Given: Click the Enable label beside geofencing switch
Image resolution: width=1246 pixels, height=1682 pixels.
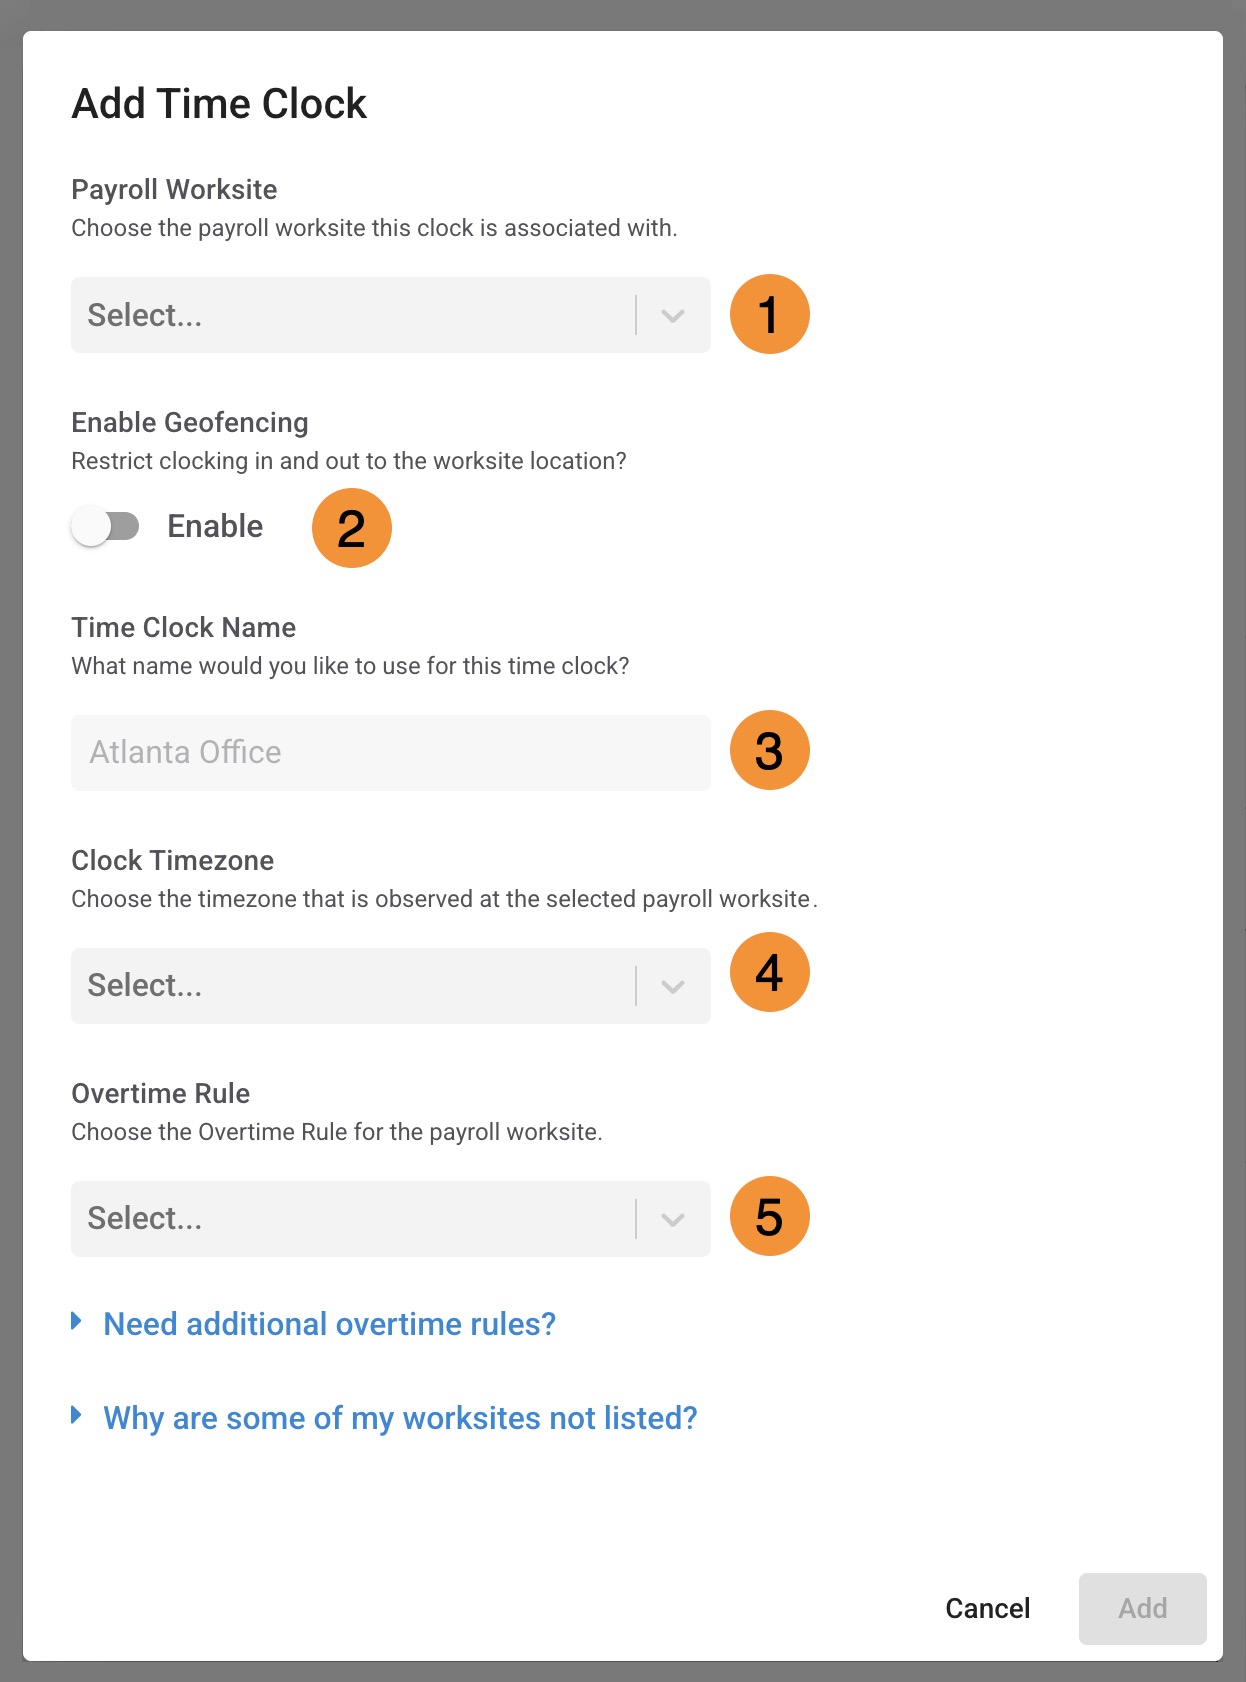Looking at the screenshot, I should point(215,526).
